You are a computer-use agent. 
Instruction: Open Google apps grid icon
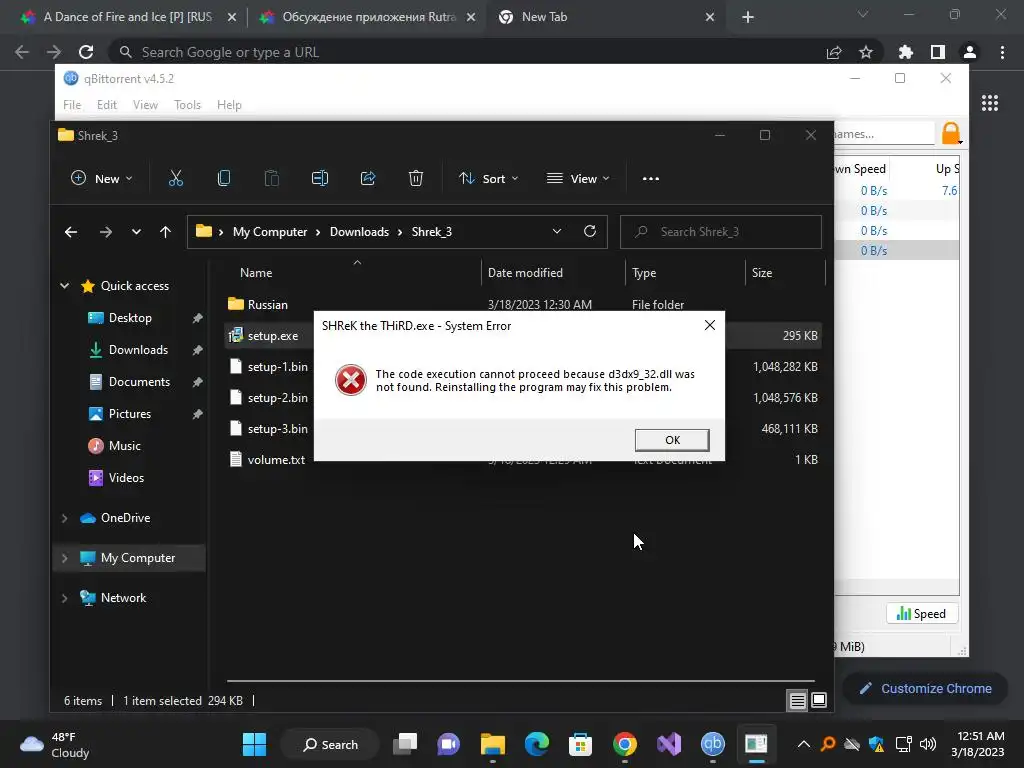coord(990,103)
